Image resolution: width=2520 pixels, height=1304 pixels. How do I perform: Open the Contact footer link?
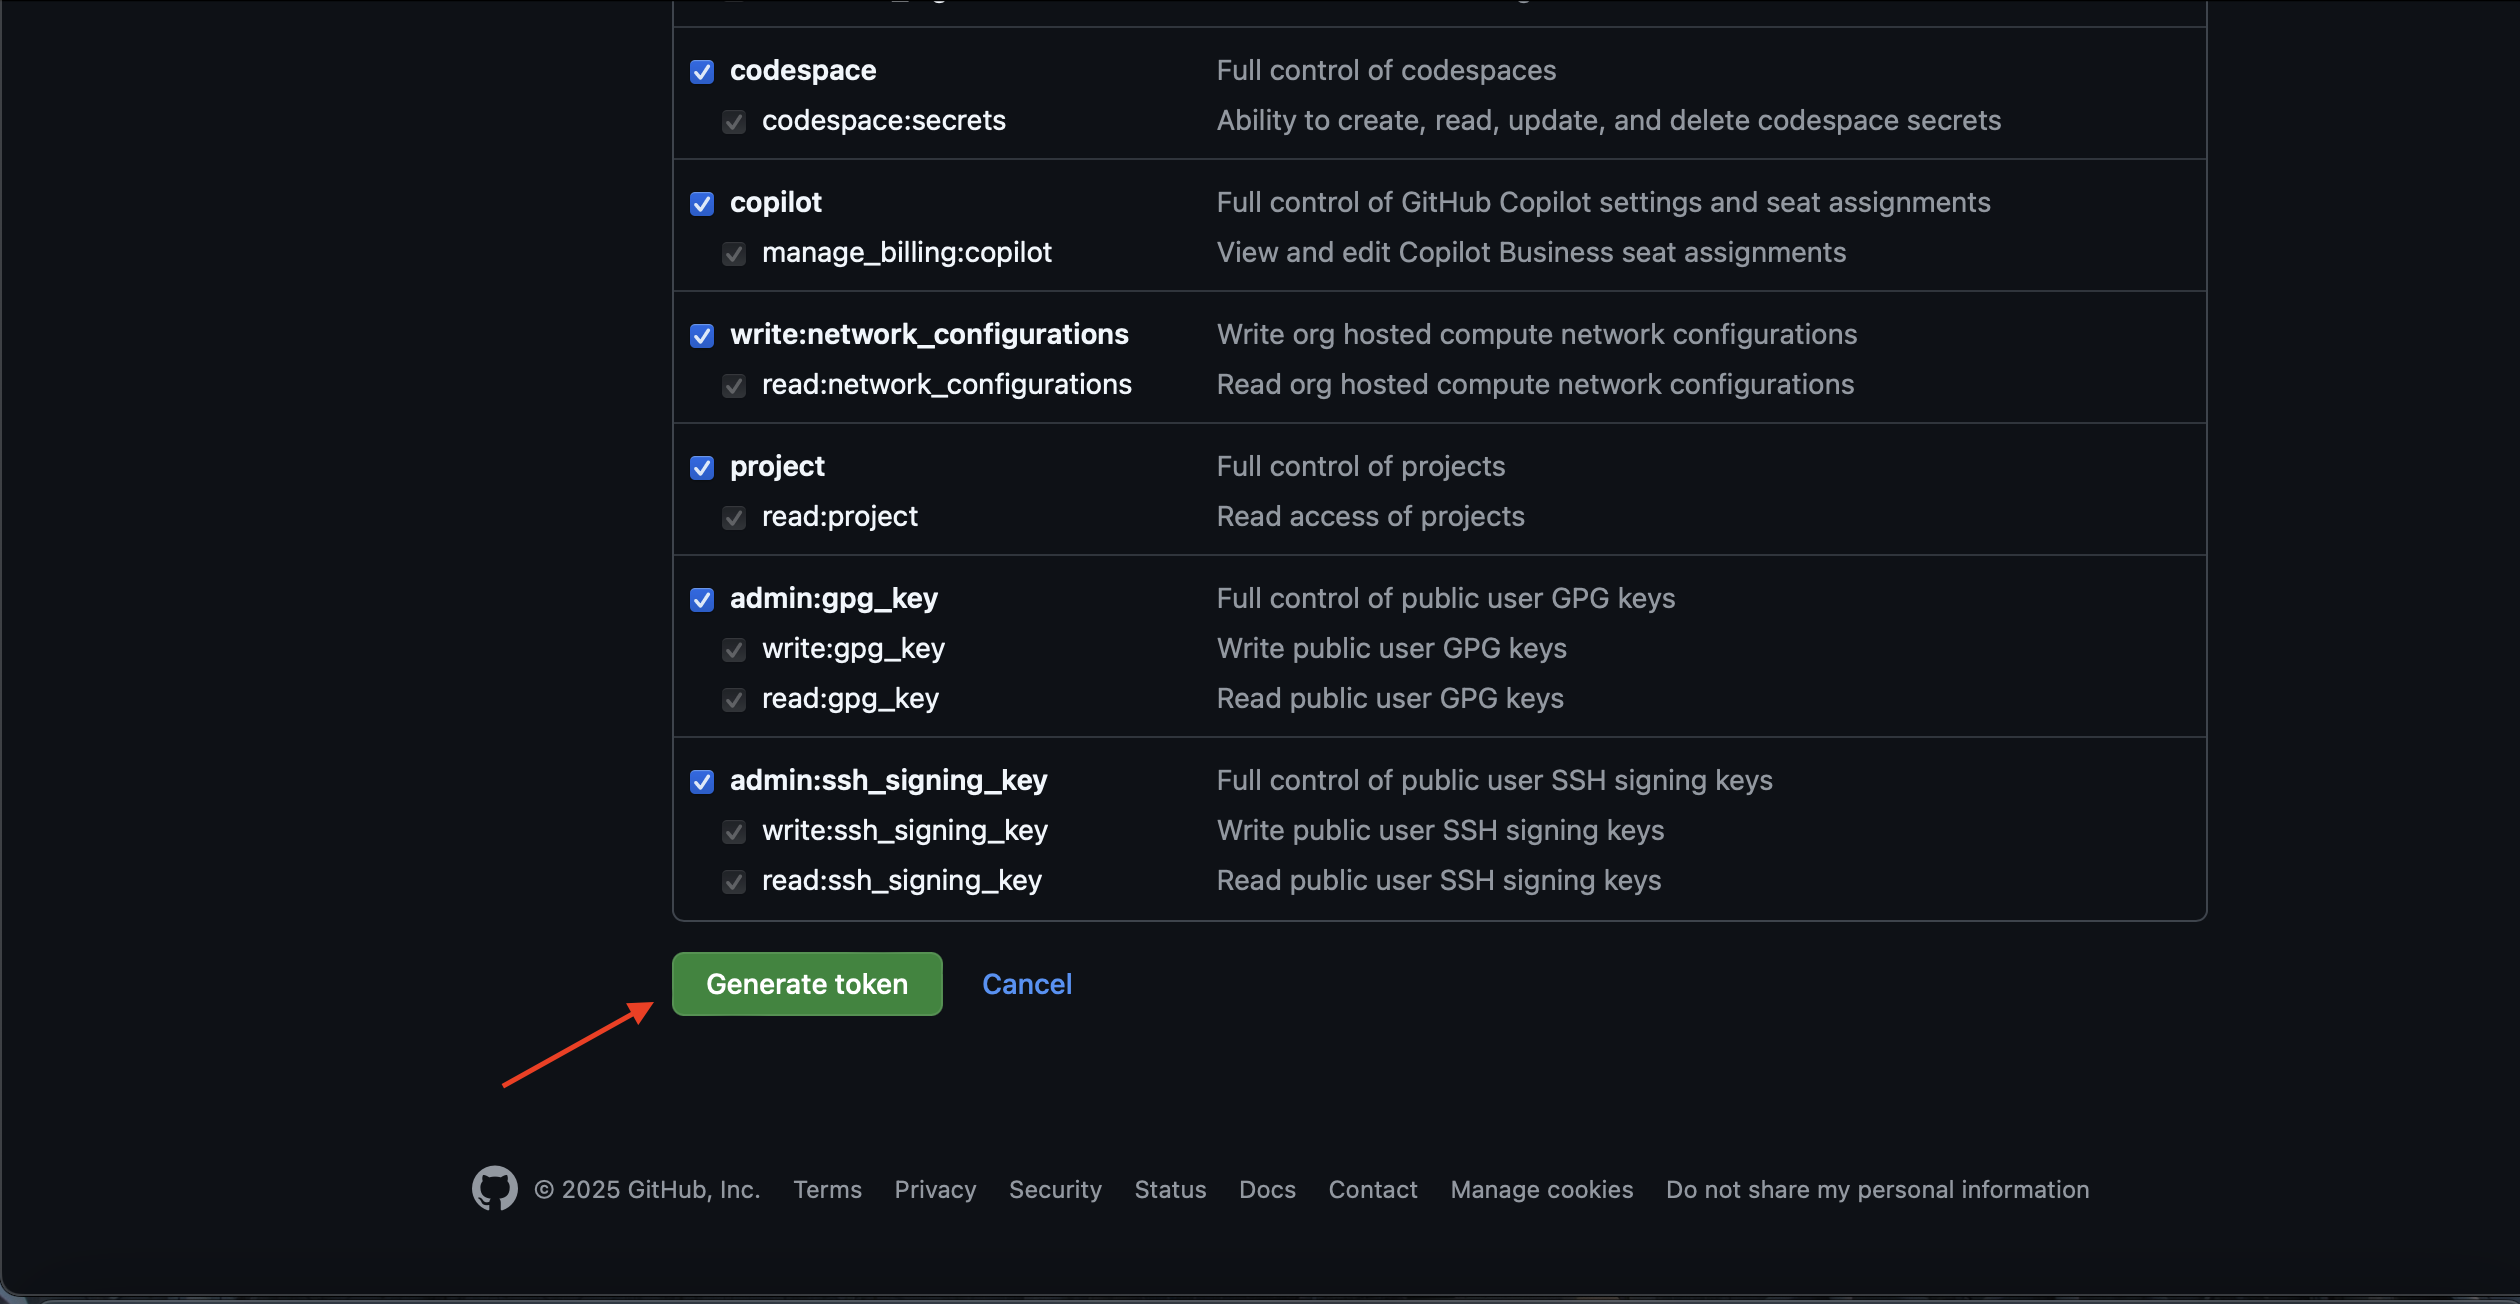click(1373, 1189)
